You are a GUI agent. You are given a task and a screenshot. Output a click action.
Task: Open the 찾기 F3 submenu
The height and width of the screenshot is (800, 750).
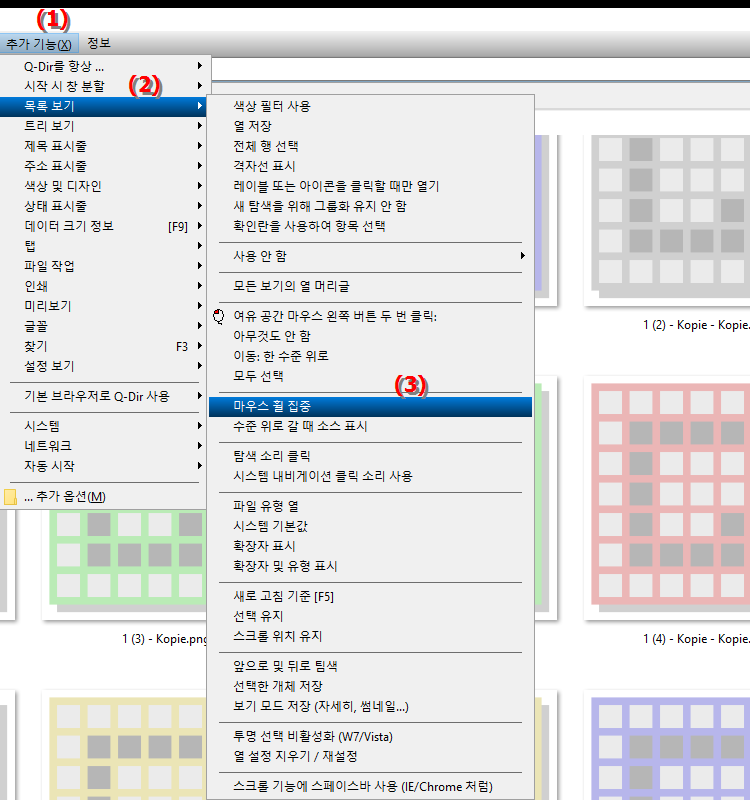104,346
